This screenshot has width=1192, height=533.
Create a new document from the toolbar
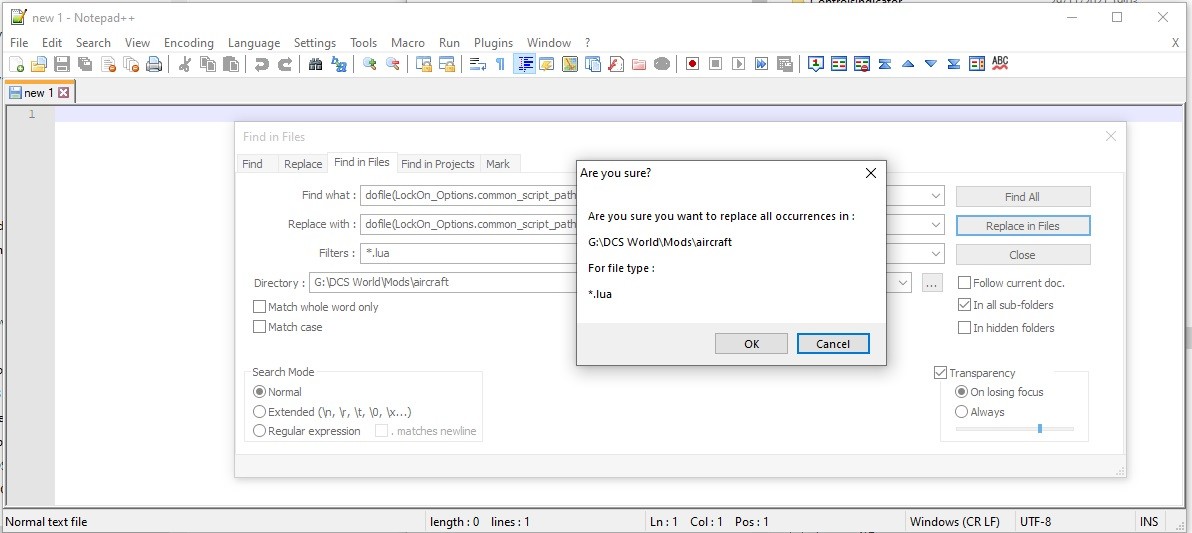[x=16, y=65]
